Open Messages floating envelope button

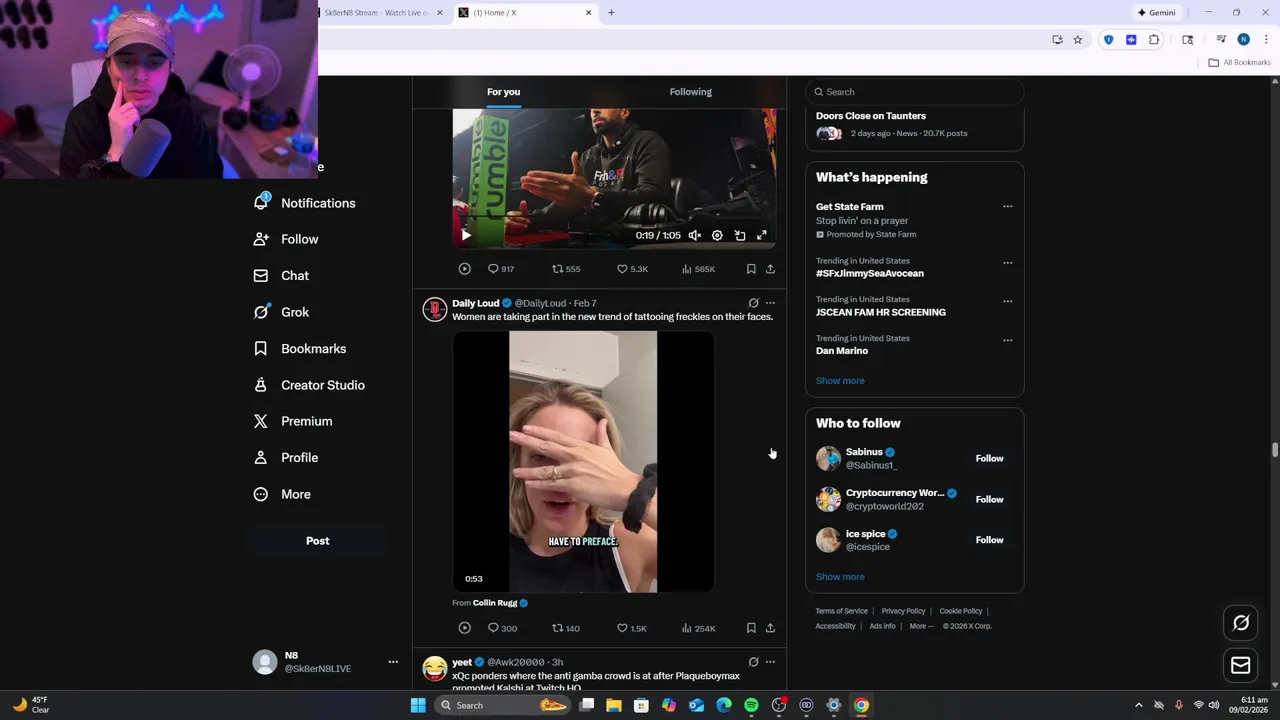[1241, 665]
